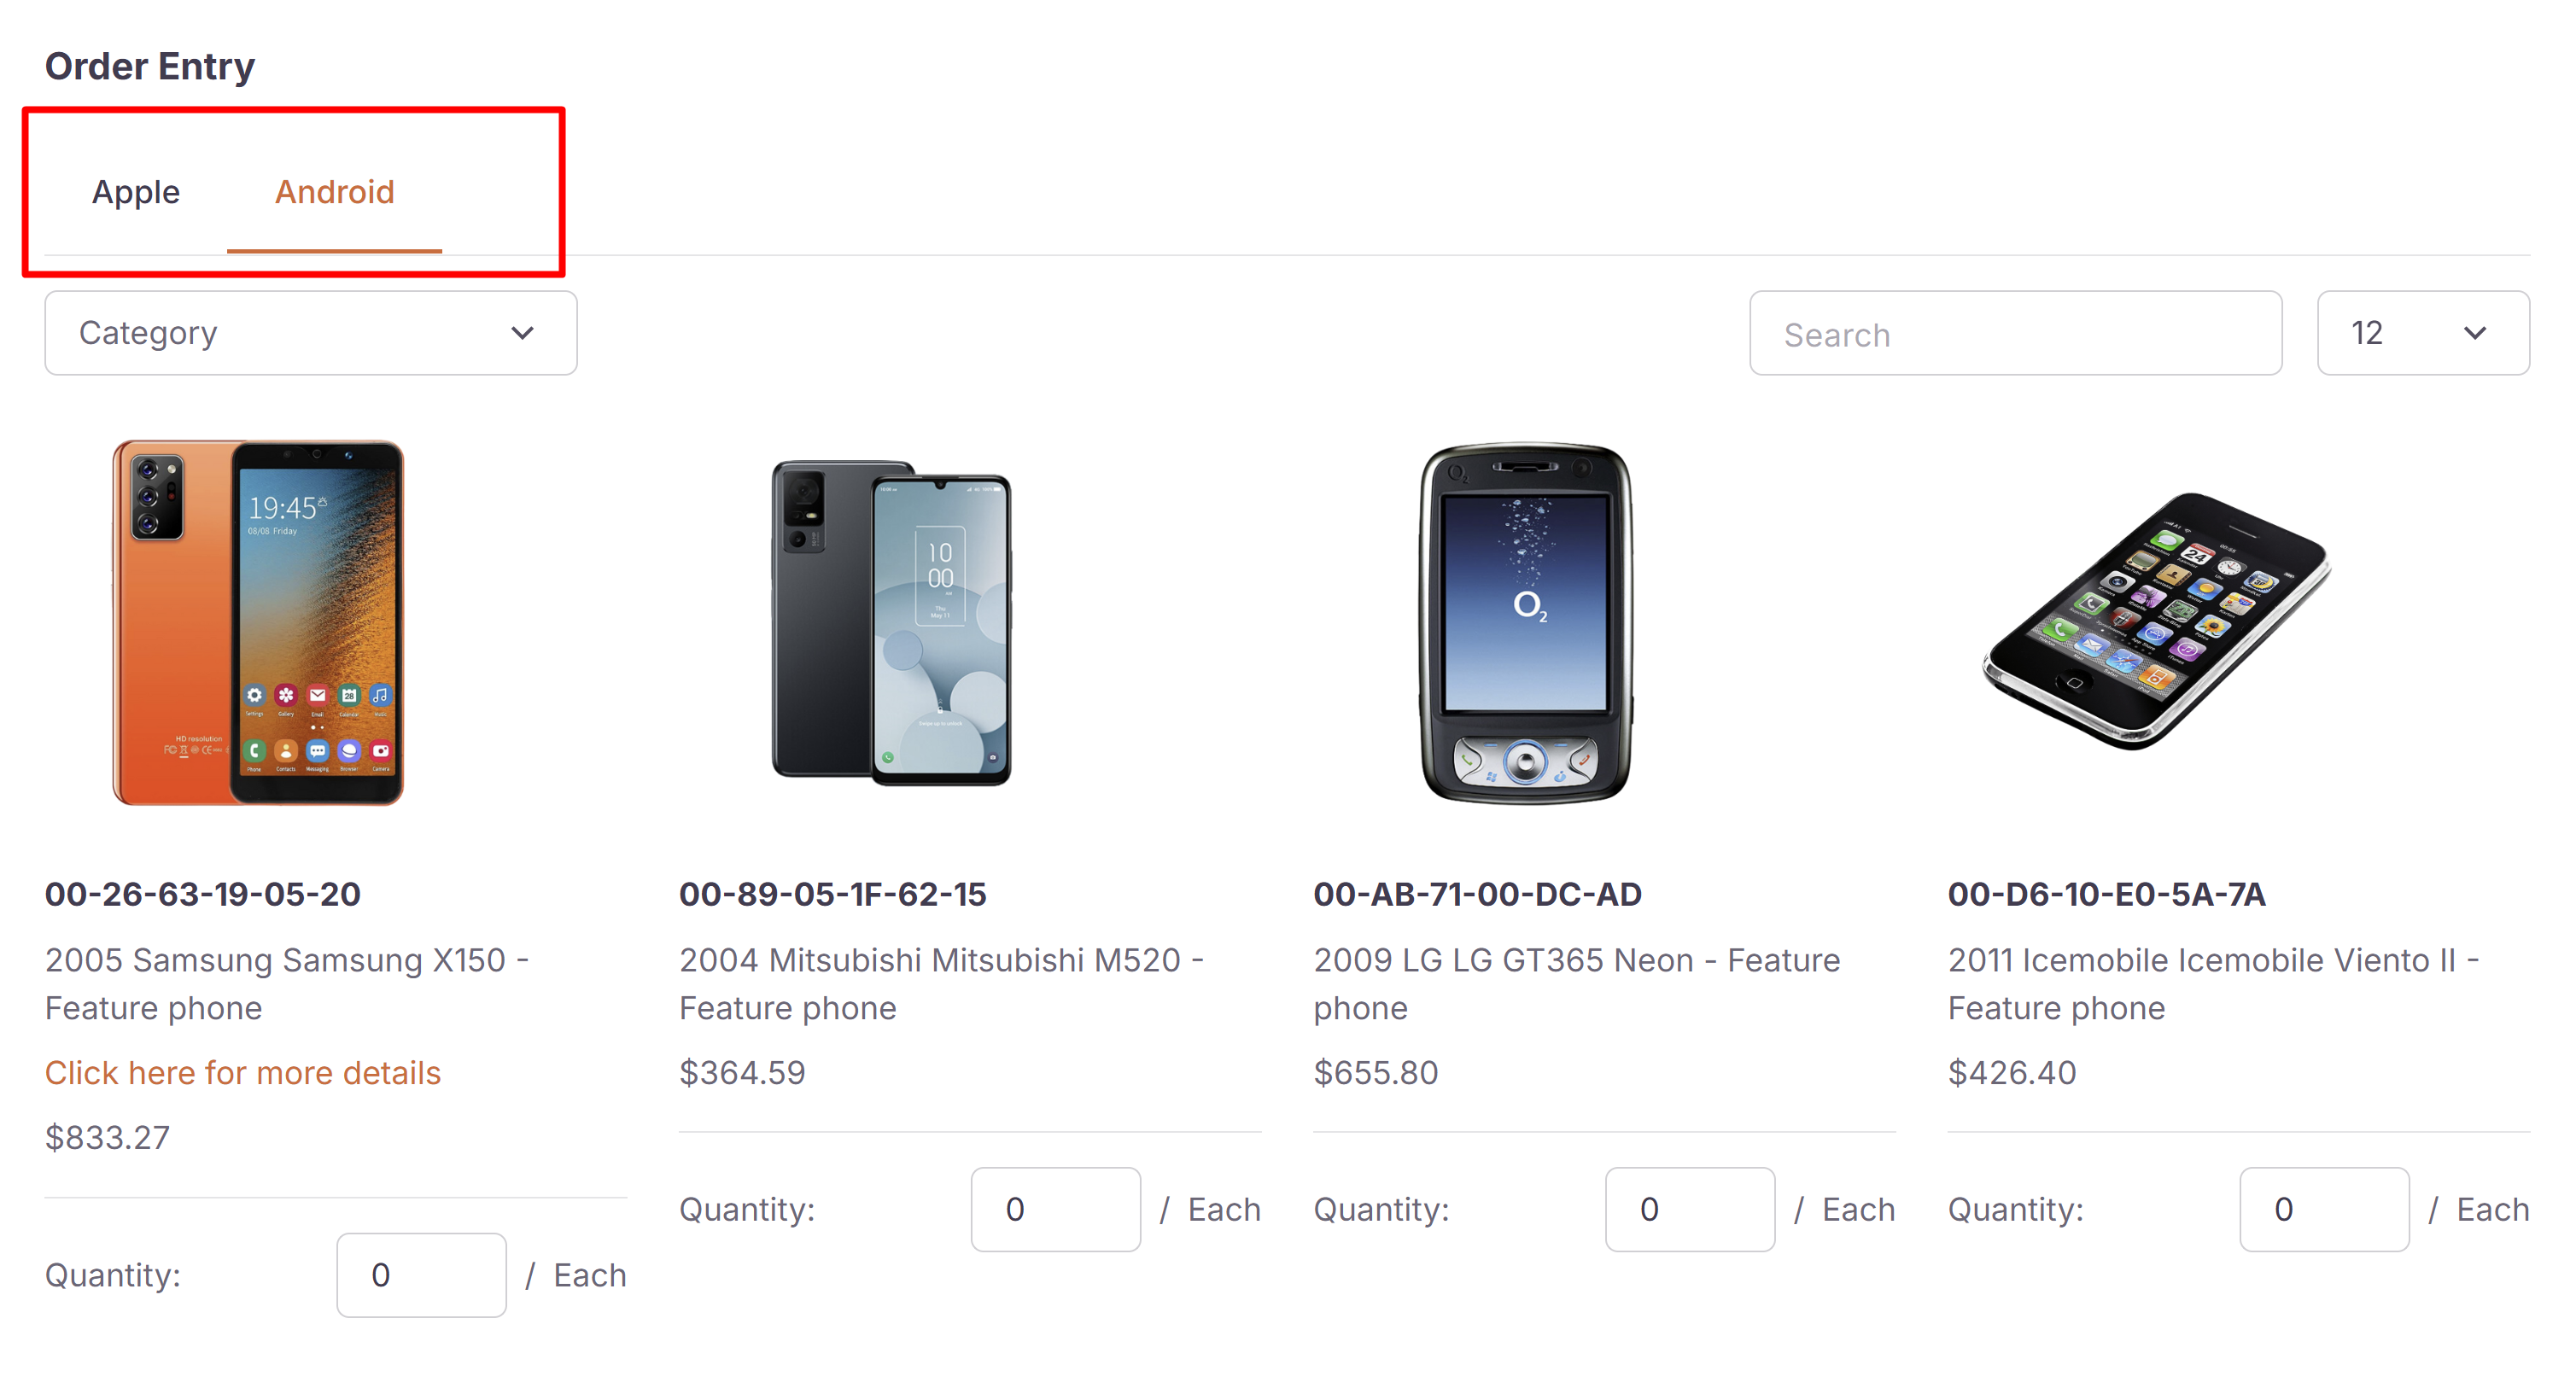
Task: Open the orange Samsung X150 phone image
Action: pyautogui.click(x=258, y=622)
